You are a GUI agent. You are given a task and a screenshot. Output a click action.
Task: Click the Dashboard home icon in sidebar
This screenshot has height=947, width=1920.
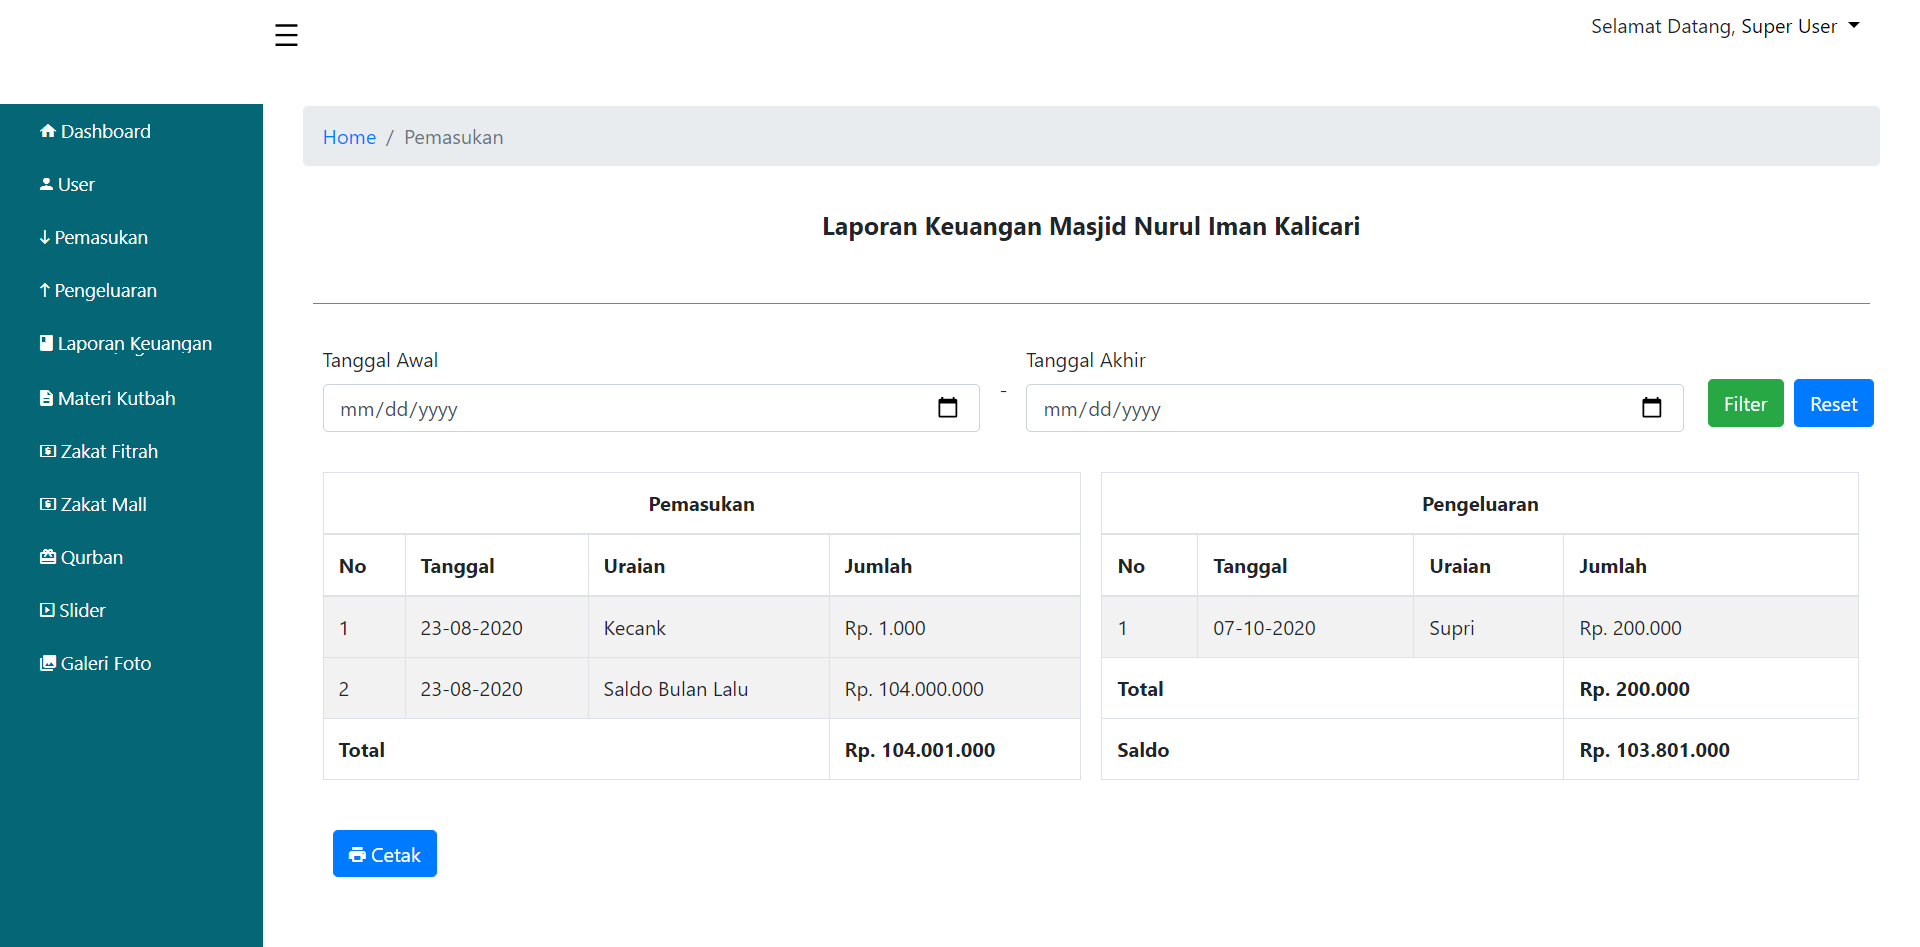point(47,131)
